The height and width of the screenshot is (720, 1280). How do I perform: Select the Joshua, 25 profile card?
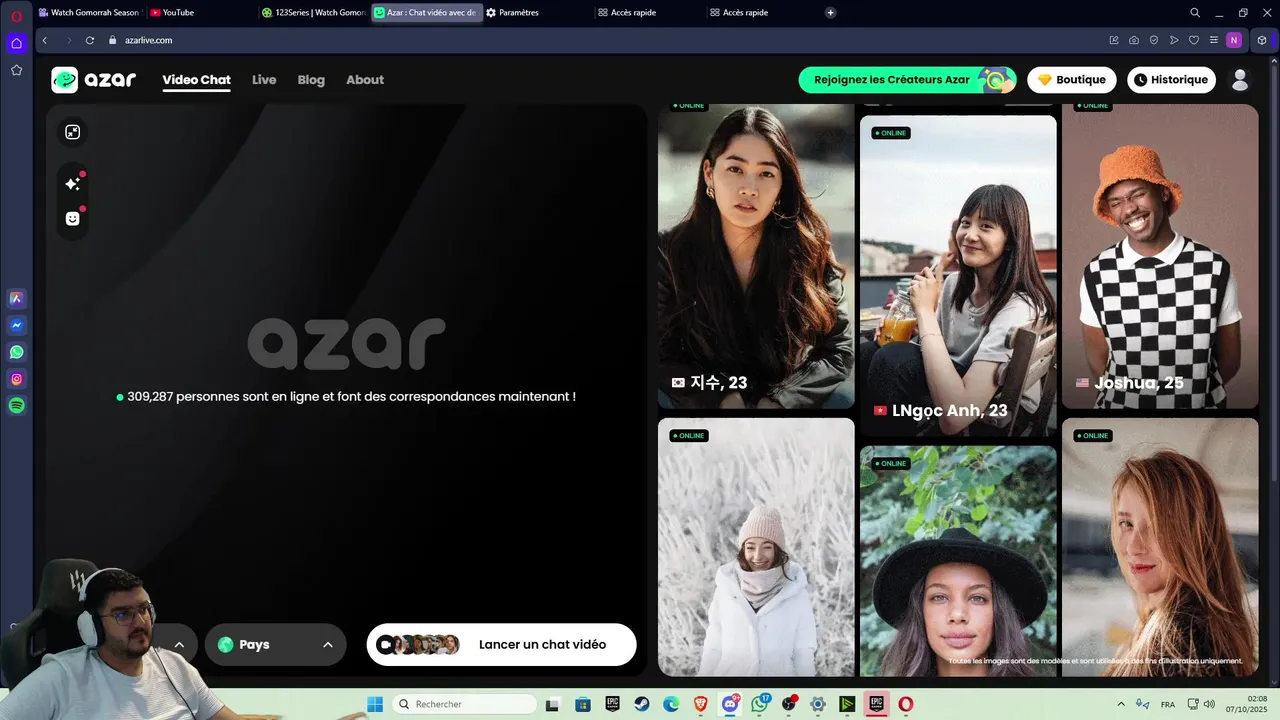coord(1160,256)
